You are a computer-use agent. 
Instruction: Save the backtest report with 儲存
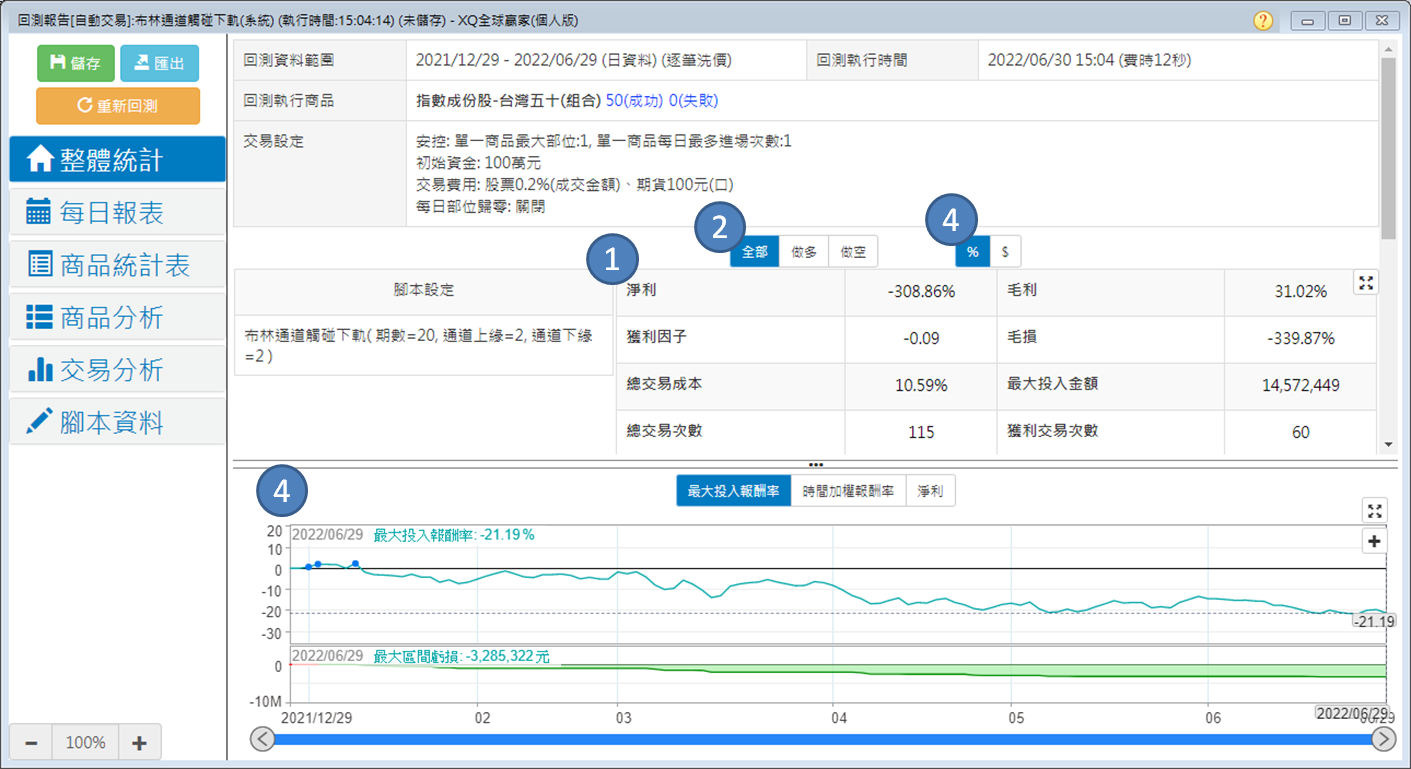[x=76, y=63]
